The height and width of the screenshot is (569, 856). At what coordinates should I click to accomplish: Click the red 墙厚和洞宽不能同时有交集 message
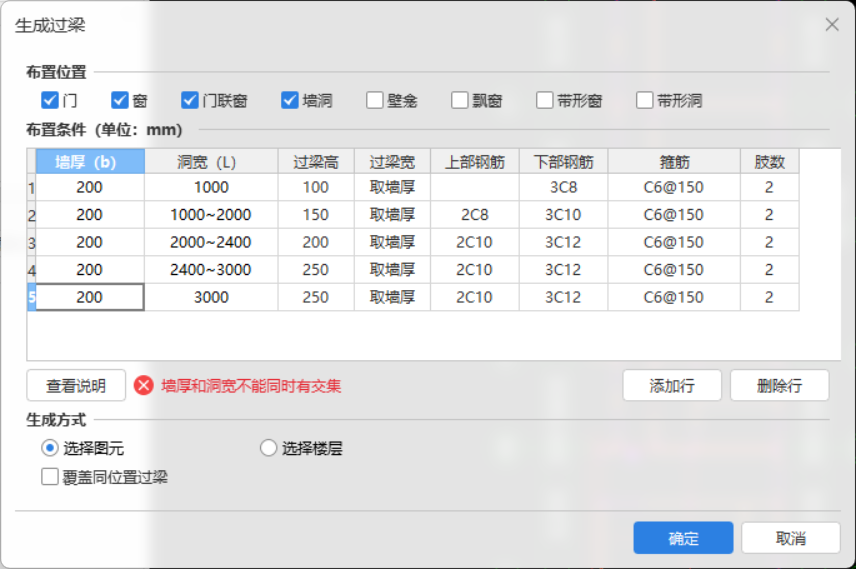(x=251, y=386)
